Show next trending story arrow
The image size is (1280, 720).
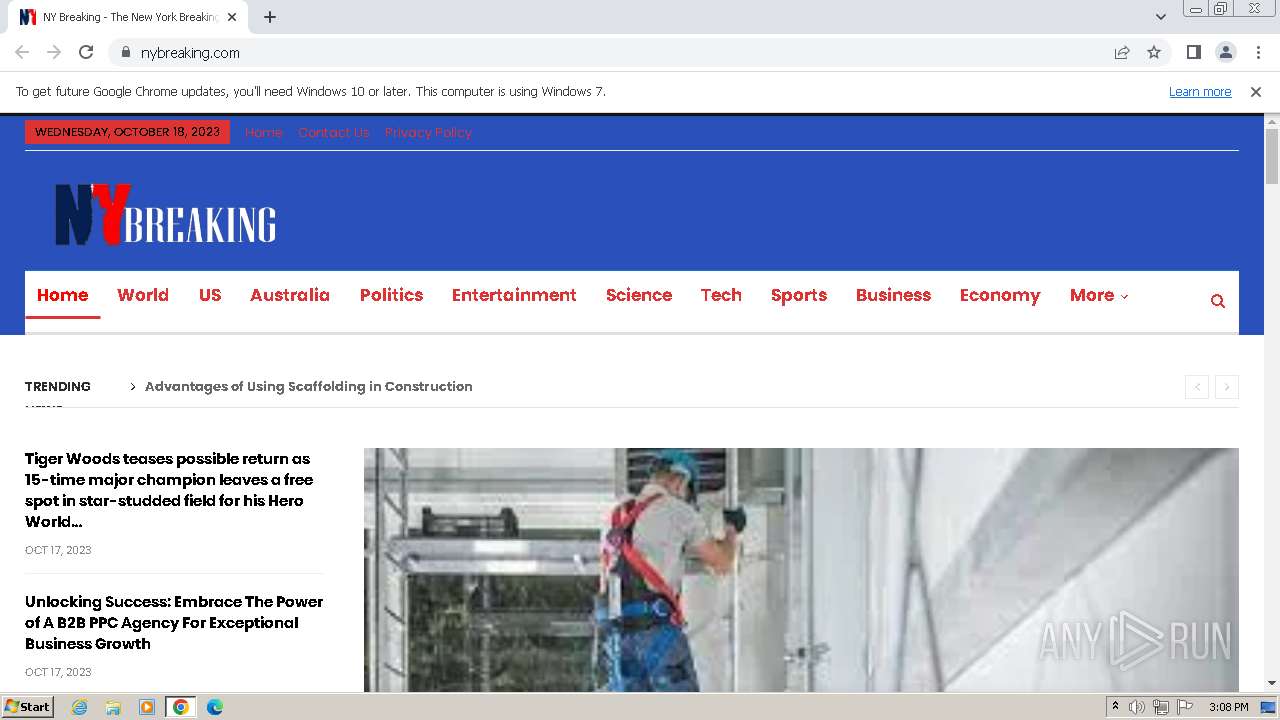pos(1227,387)
